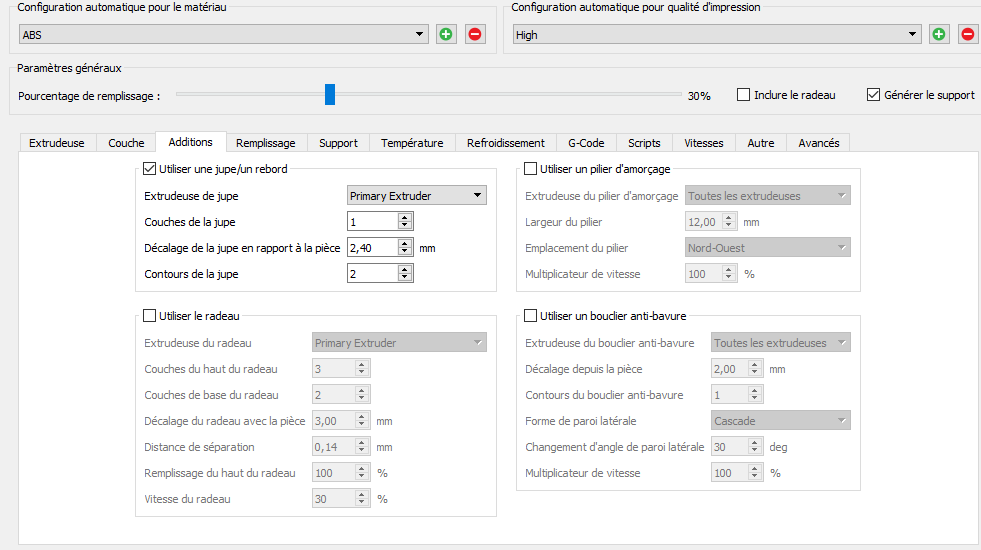Image resolution: width=981 pixels, height=550 pixels.
Task: Click green plus icon beside ABS material
Action: (x=446, y=34)
